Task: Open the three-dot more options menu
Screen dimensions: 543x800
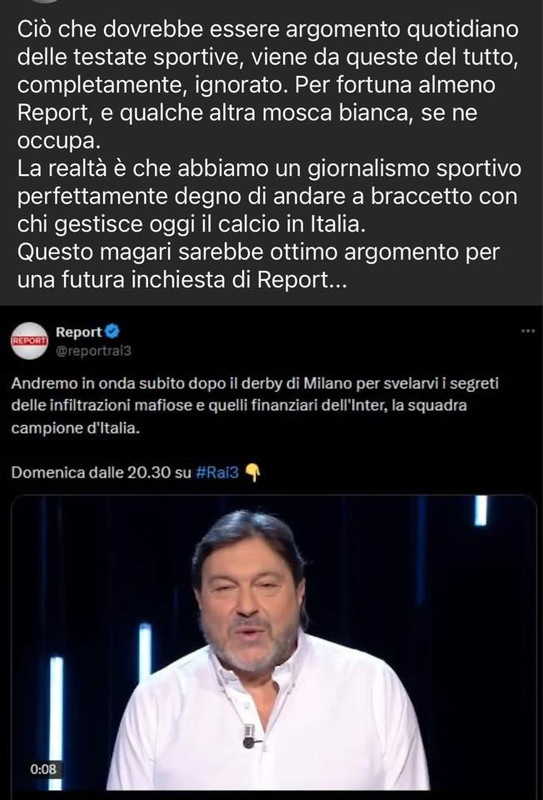Action: point(527,331)
